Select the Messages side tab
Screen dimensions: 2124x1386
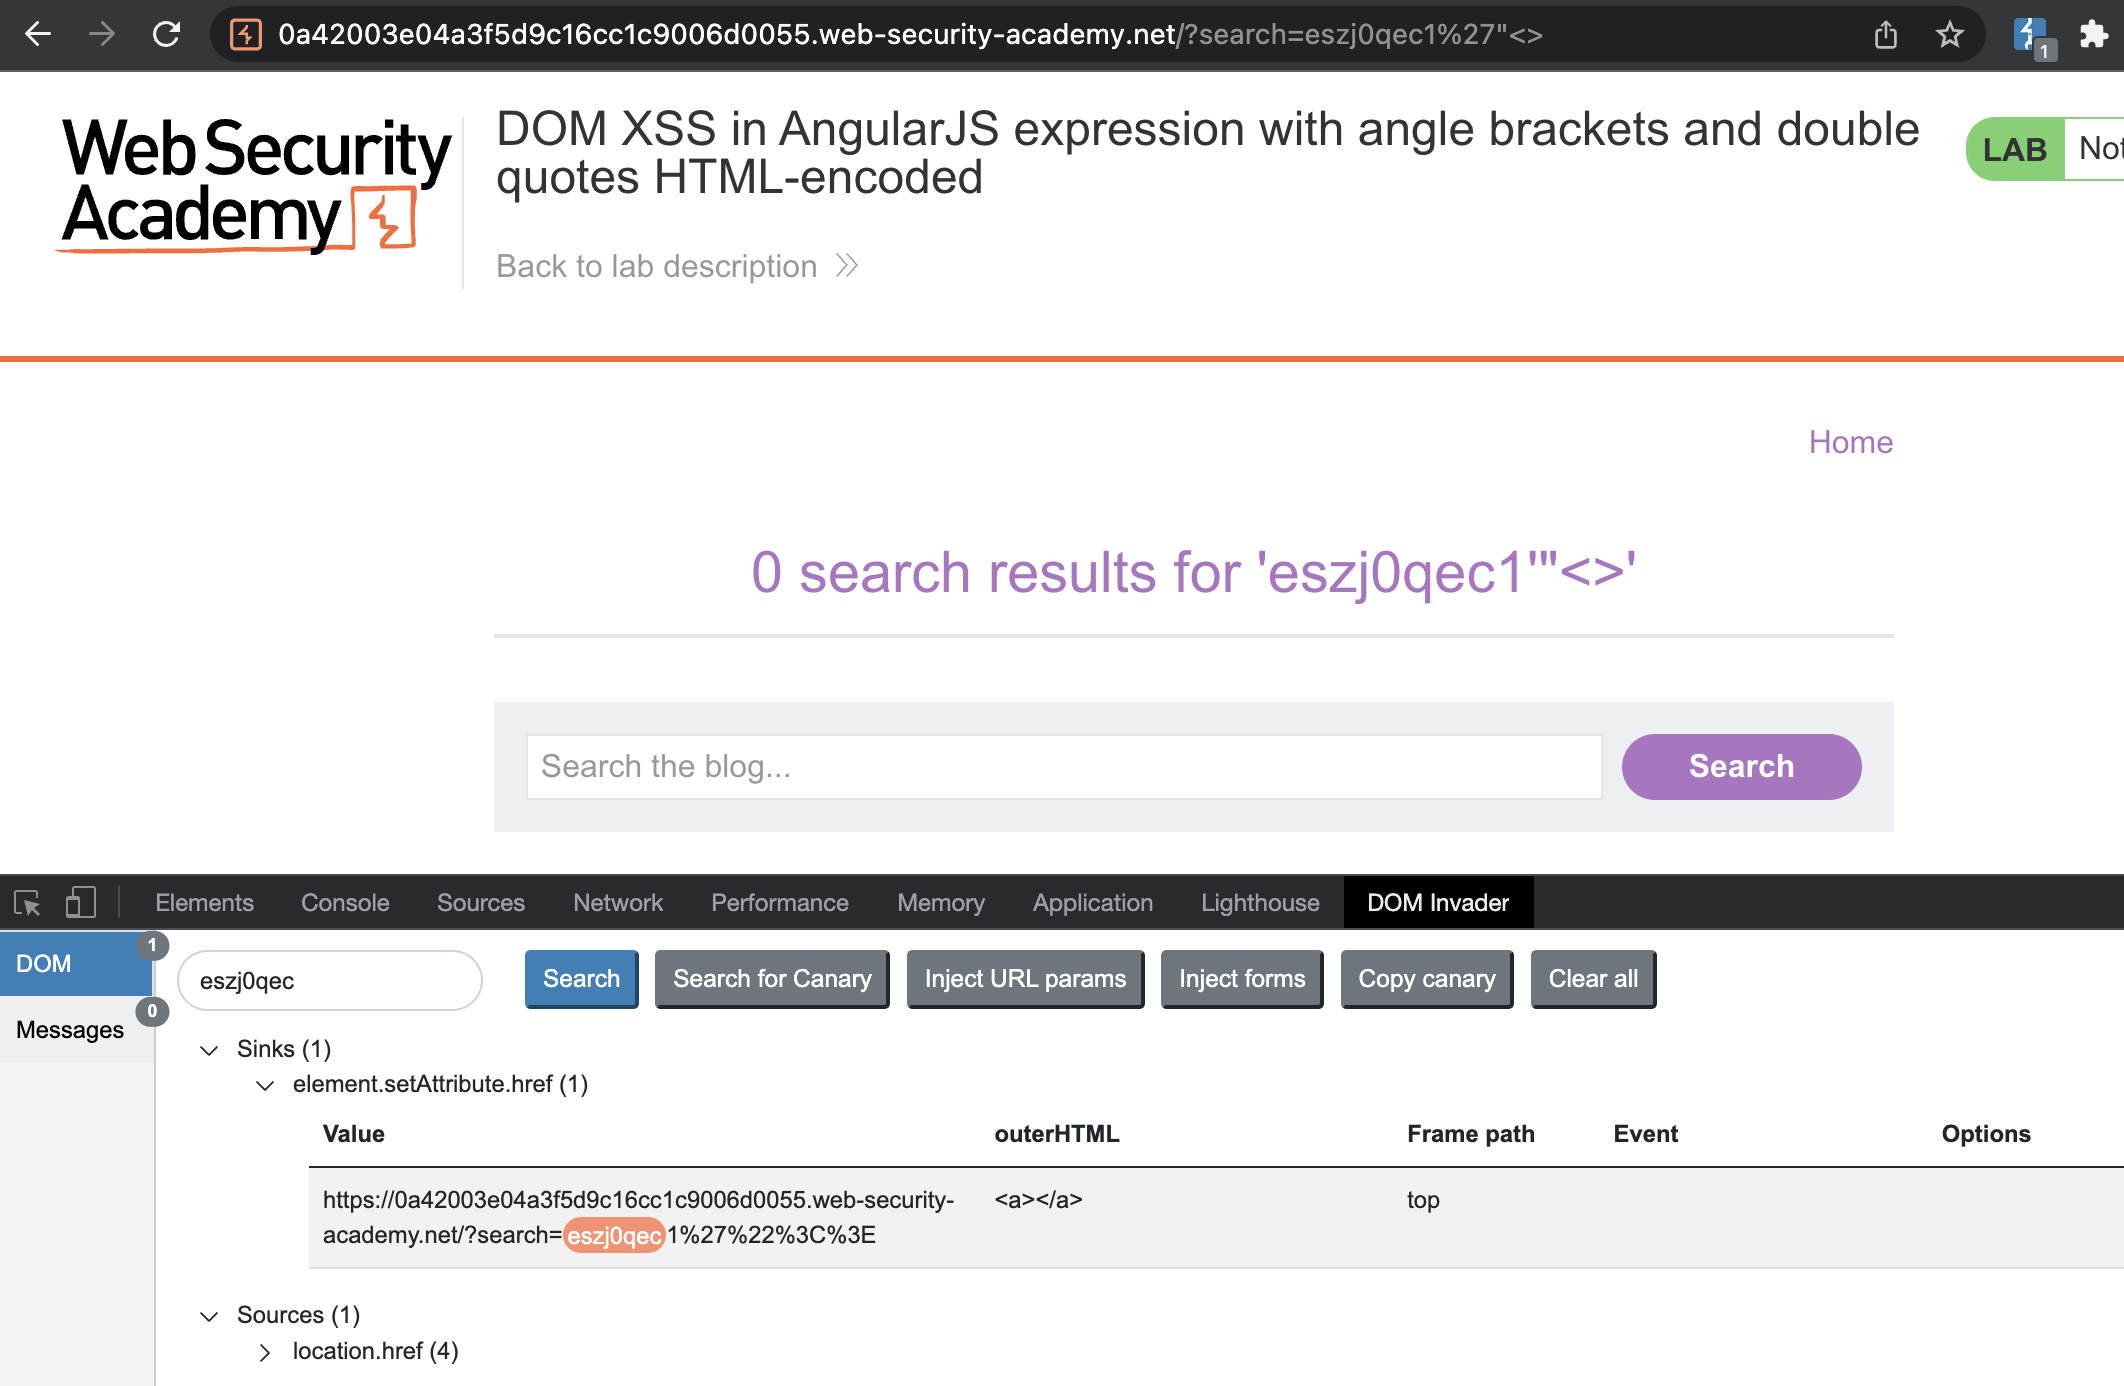click(70, 1030)
